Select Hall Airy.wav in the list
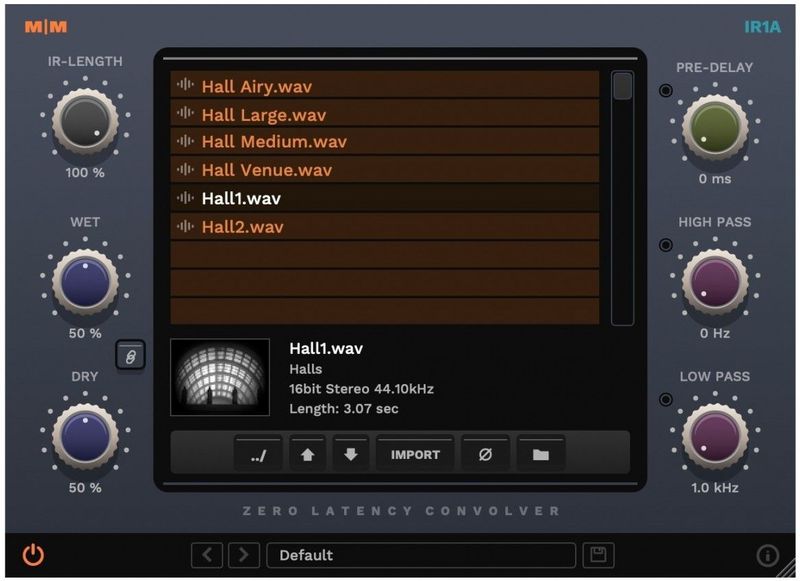800x581 pixels. click(x=385, y=85)
